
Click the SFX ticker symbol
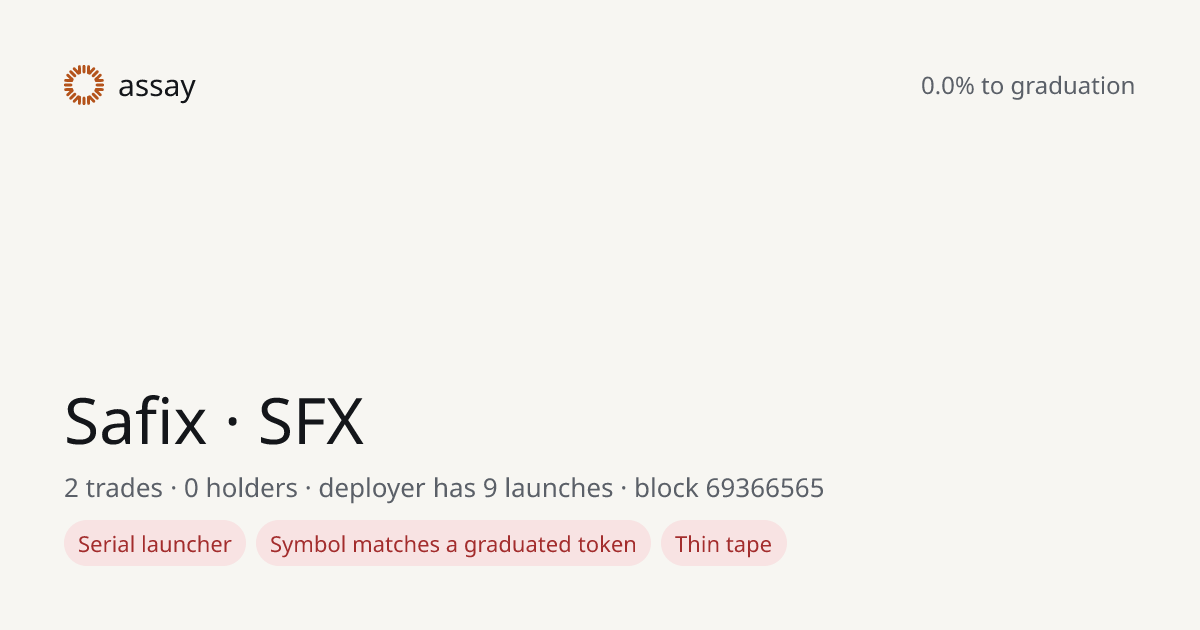pos(311,421)
